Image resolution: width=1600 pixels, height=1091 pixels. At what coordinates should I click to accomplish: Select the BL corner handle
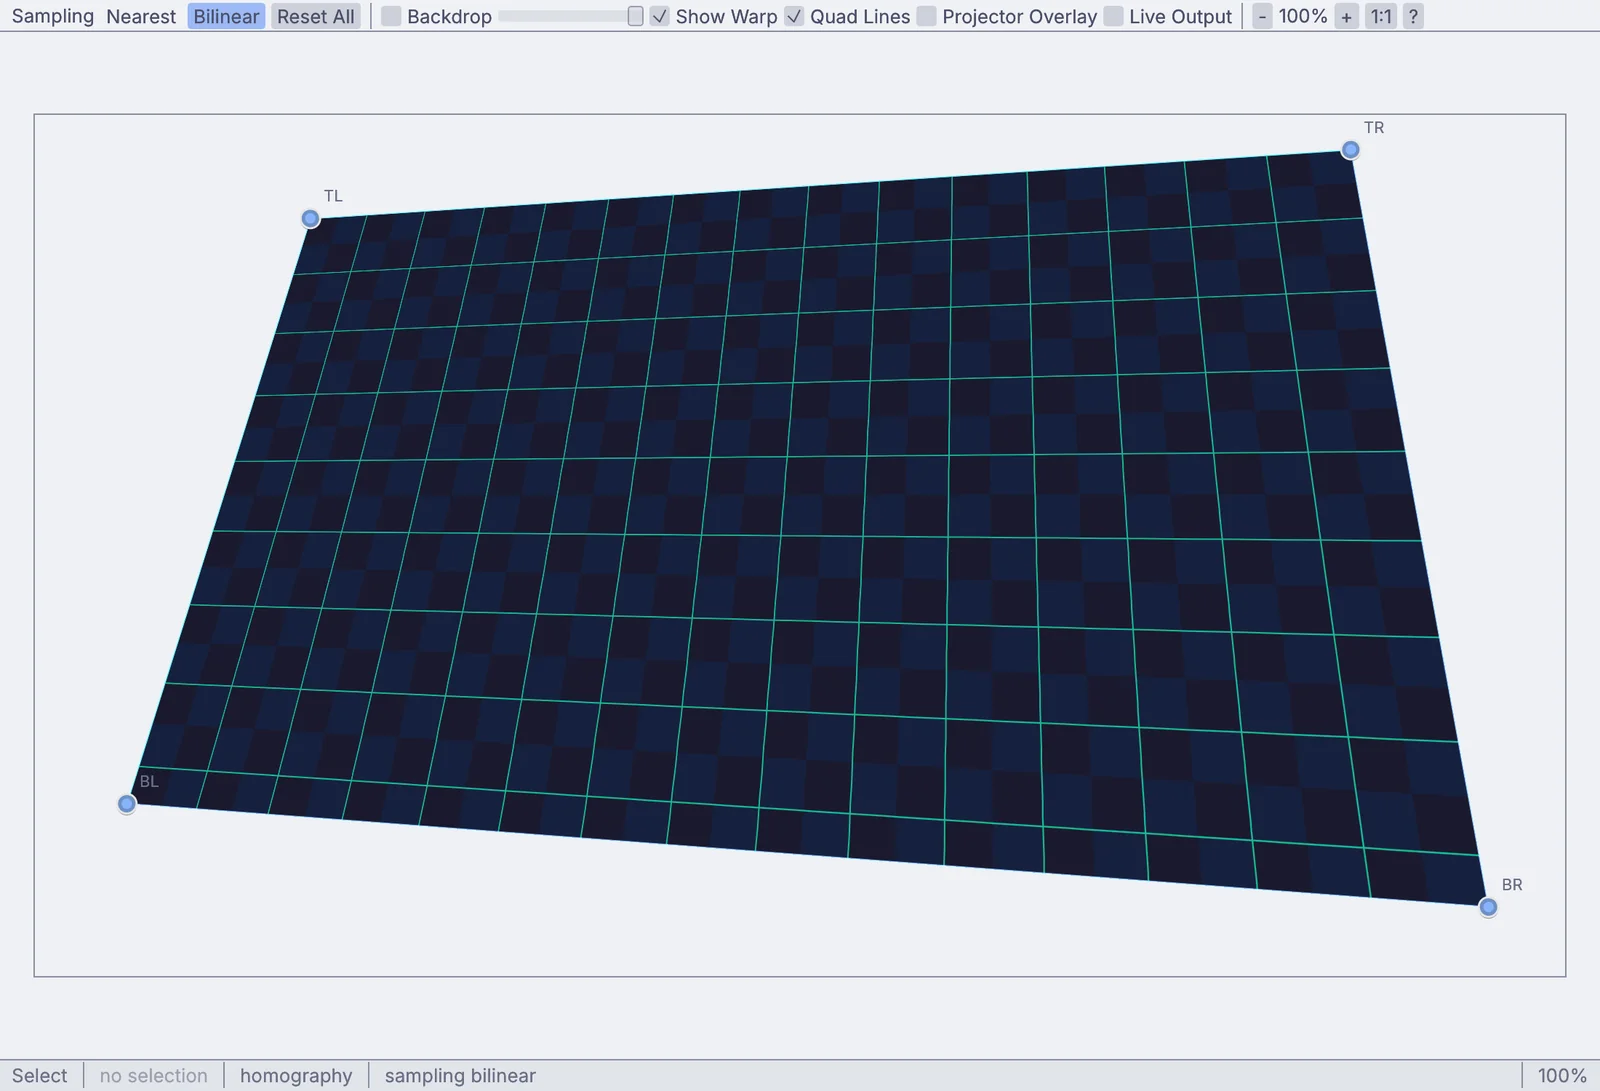pos(126,803)
